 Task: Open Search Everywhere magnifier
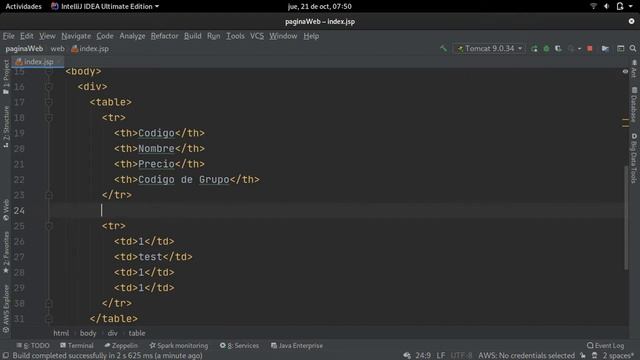tap(633, 49)
